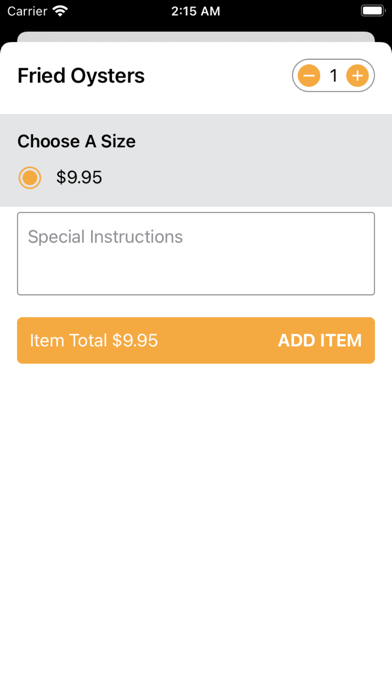Select the $9.95 size radio button
This screenshot has height=696, width=392.
coord(30,178)
